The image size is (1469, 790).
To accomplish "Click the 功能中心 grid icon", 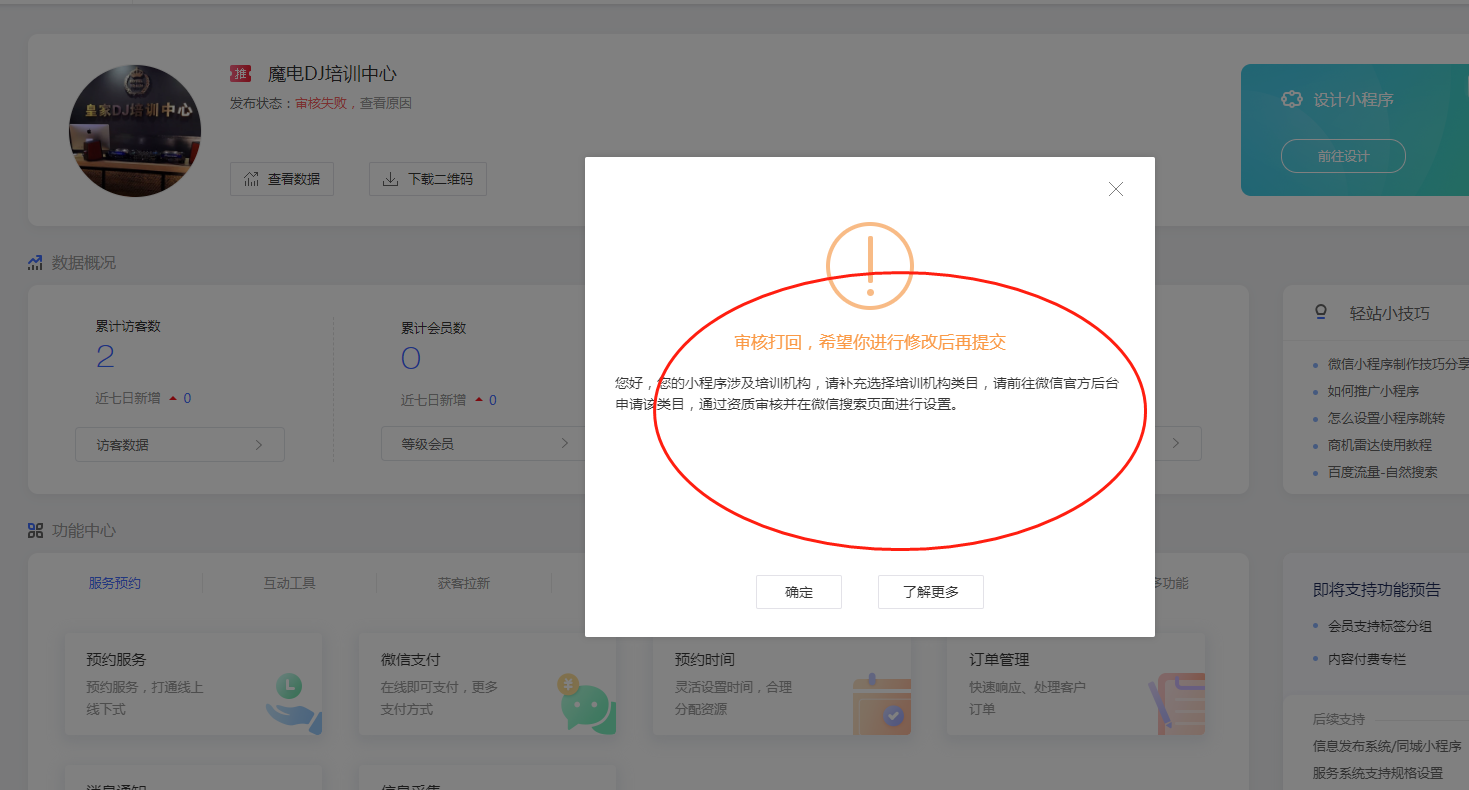I will [x=36, y=530].
